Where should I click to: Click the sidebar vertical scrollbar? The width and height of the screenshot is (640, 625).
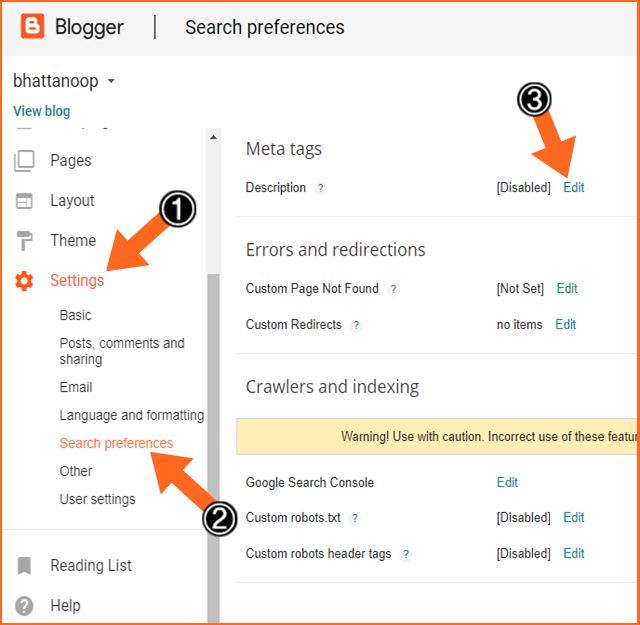[212, 400]
